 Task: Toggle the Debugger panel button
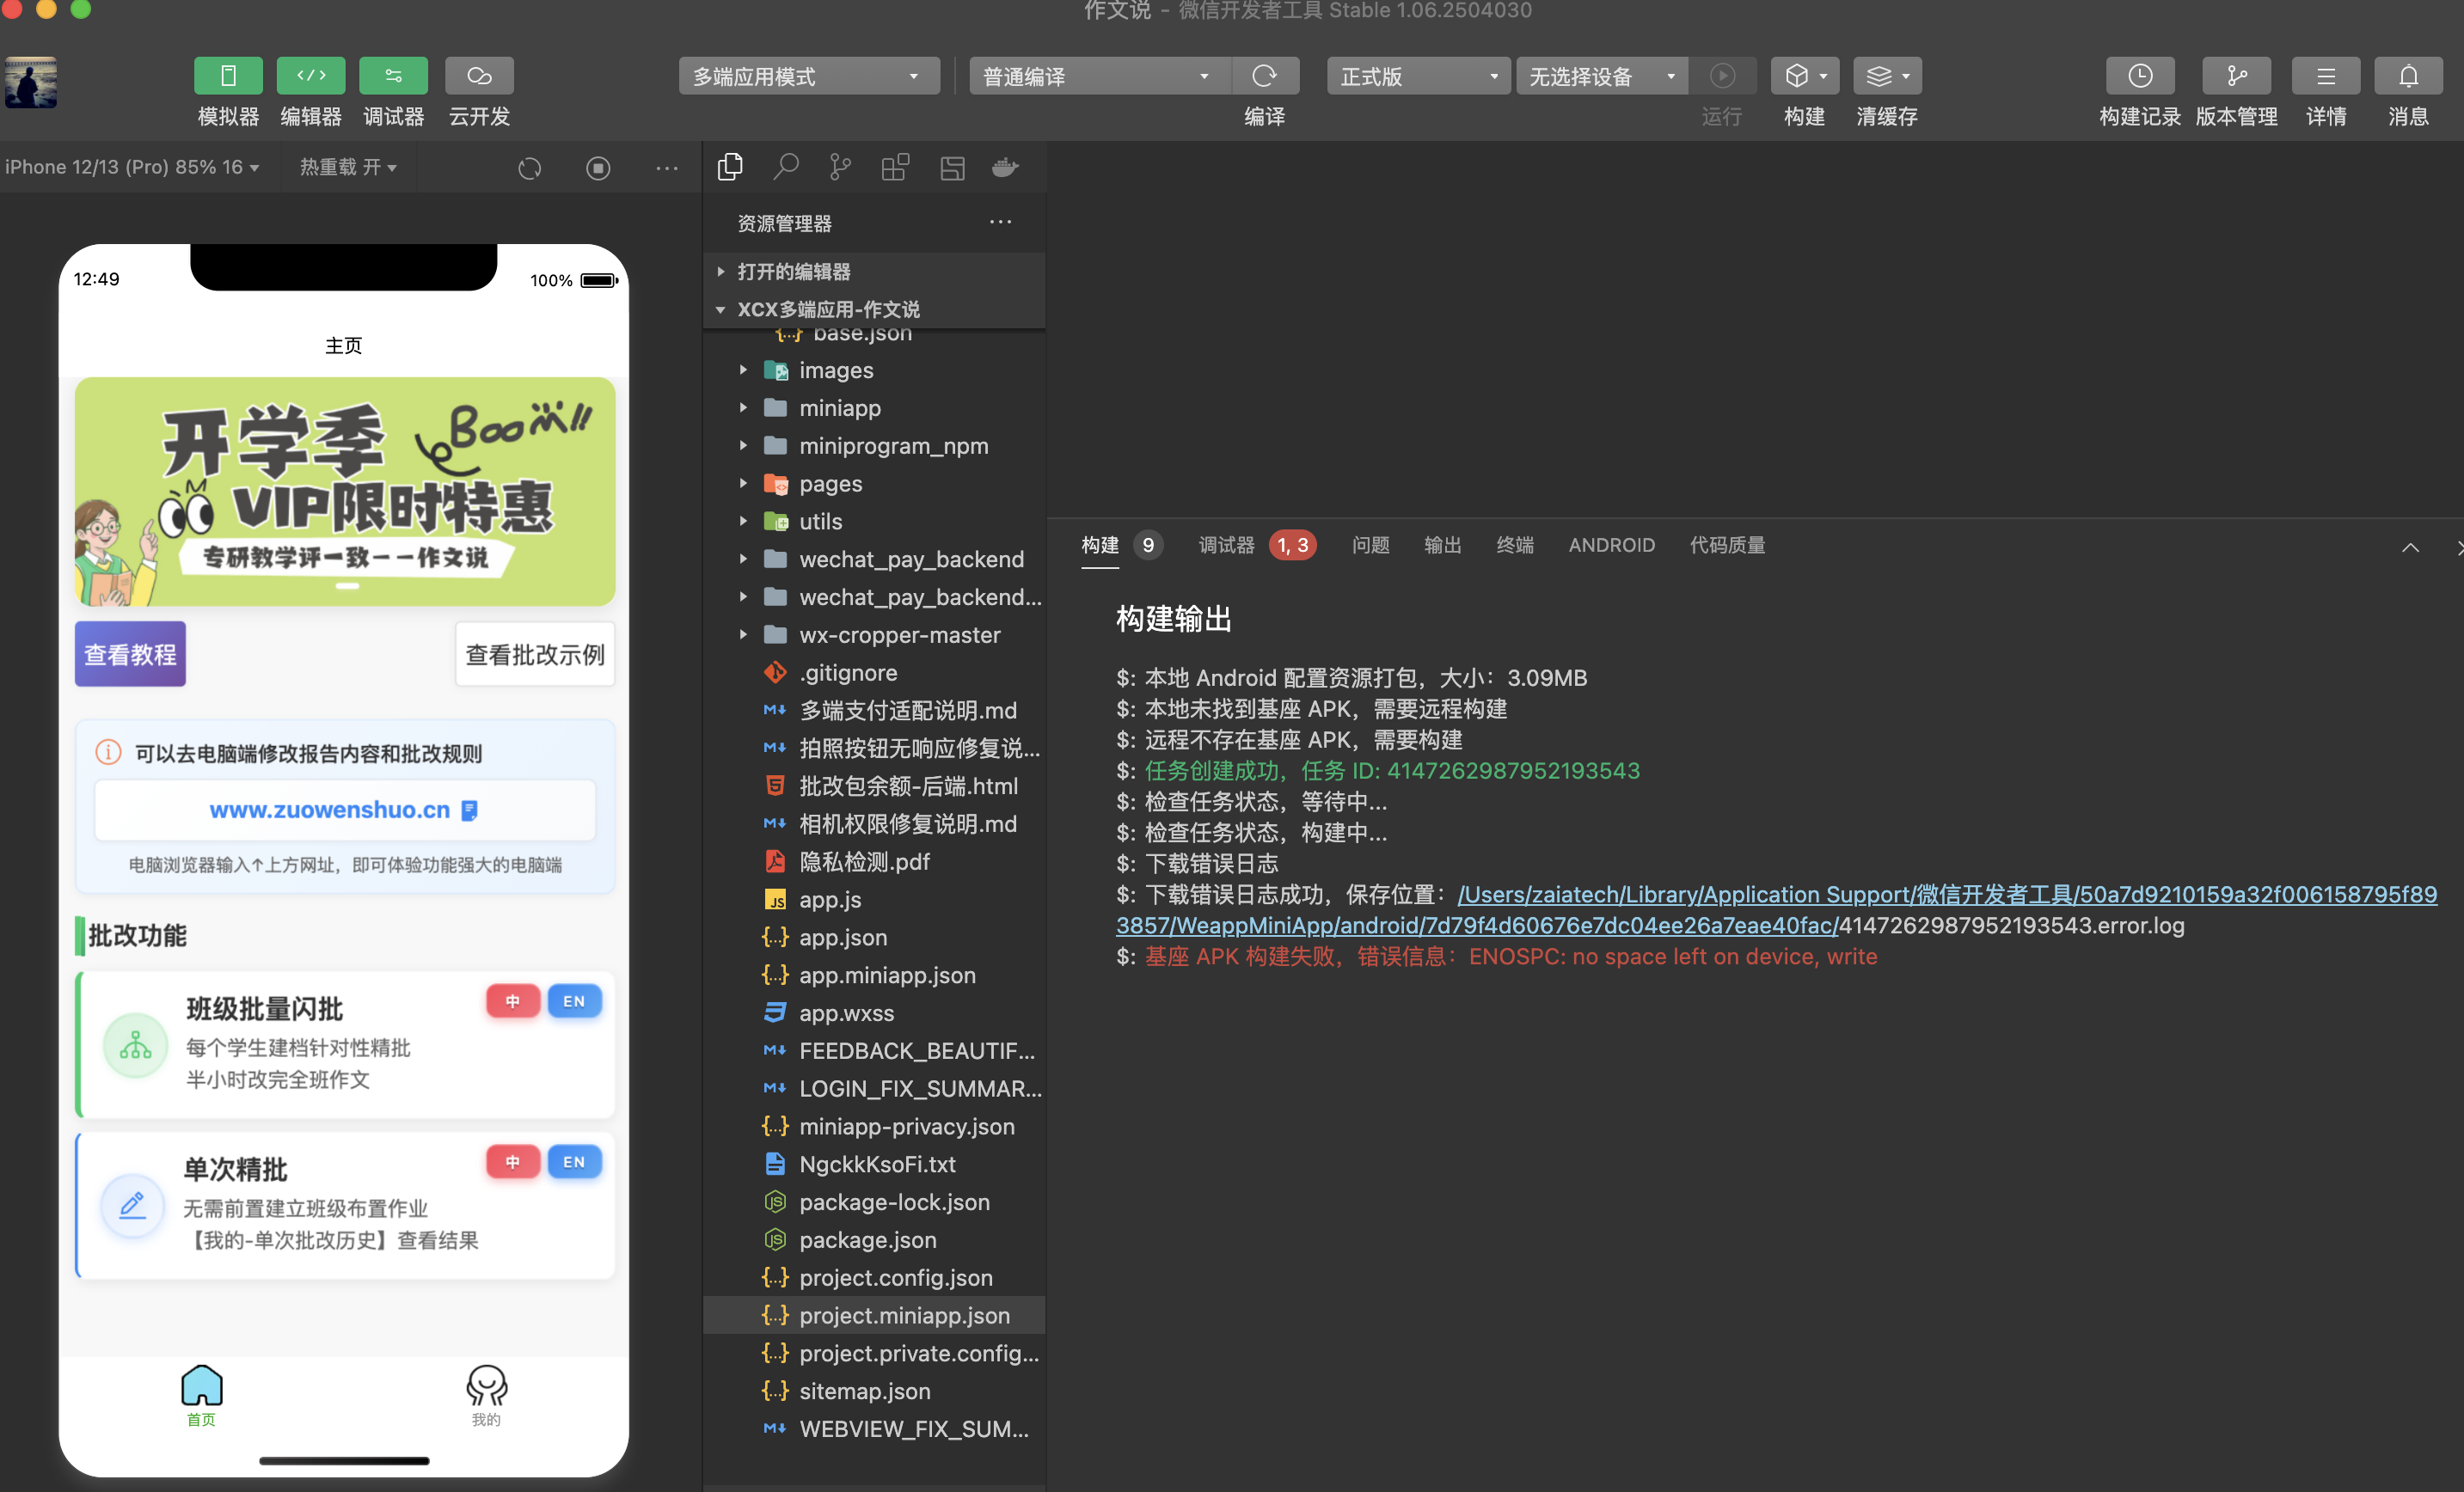[x=393, y=76]
